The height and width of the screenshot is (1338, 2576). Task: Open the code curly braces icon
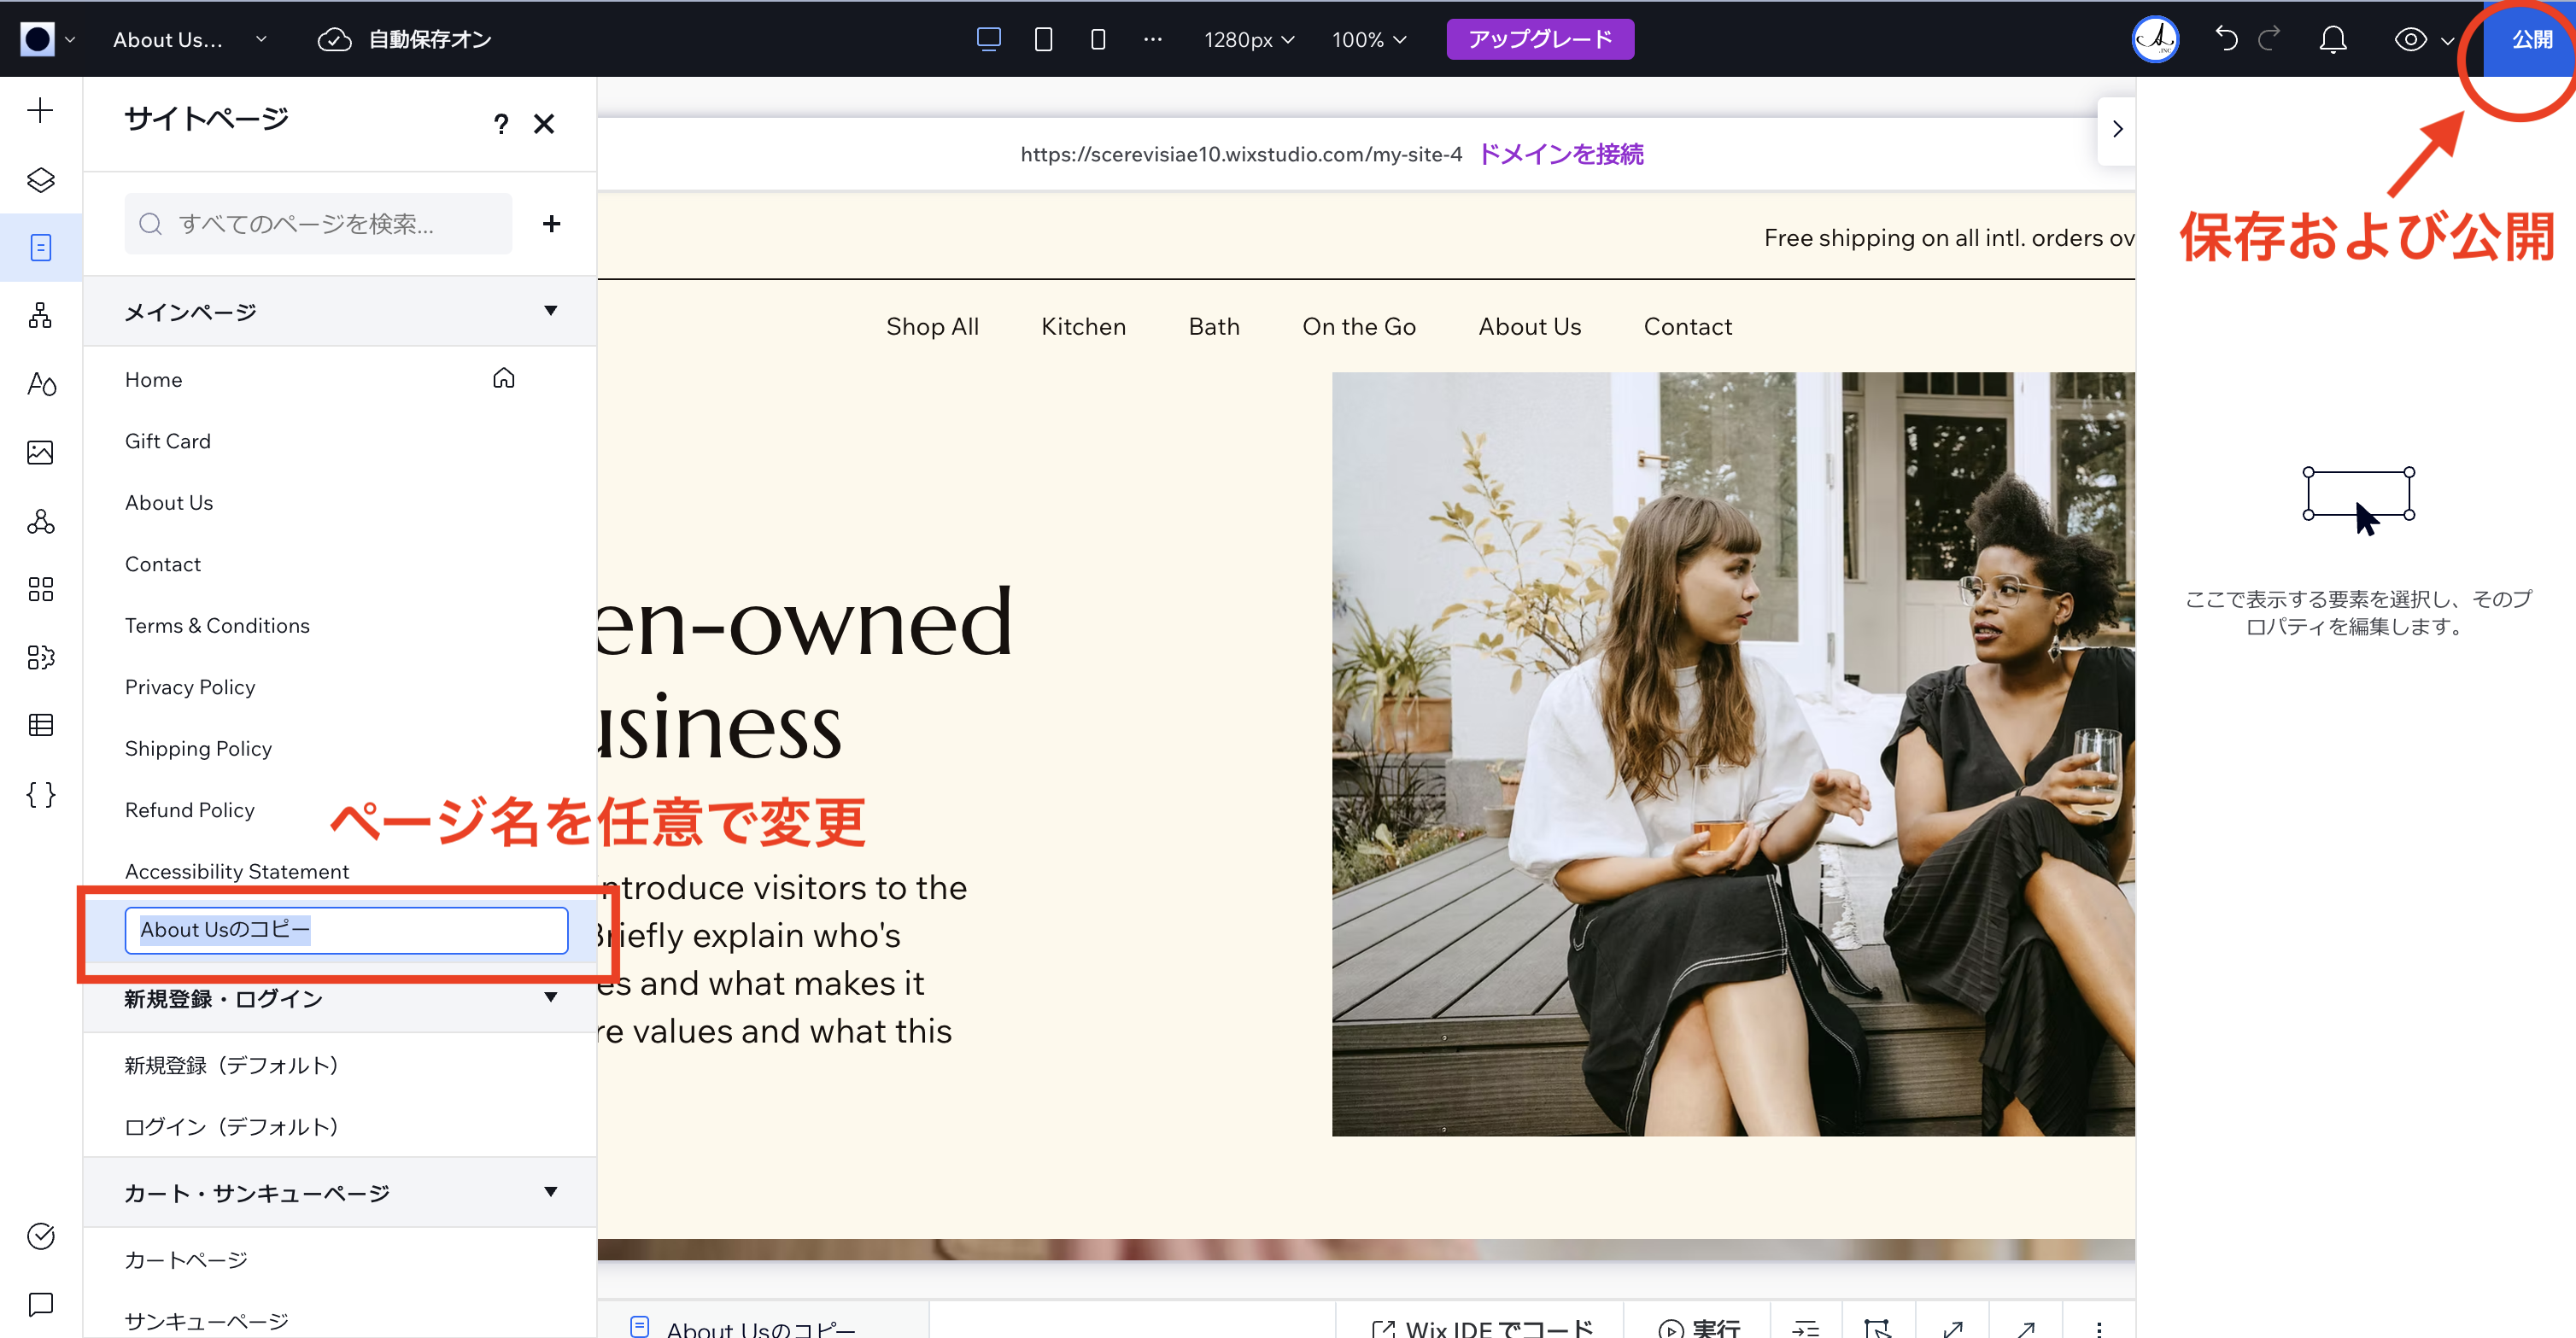click(40, 795)
